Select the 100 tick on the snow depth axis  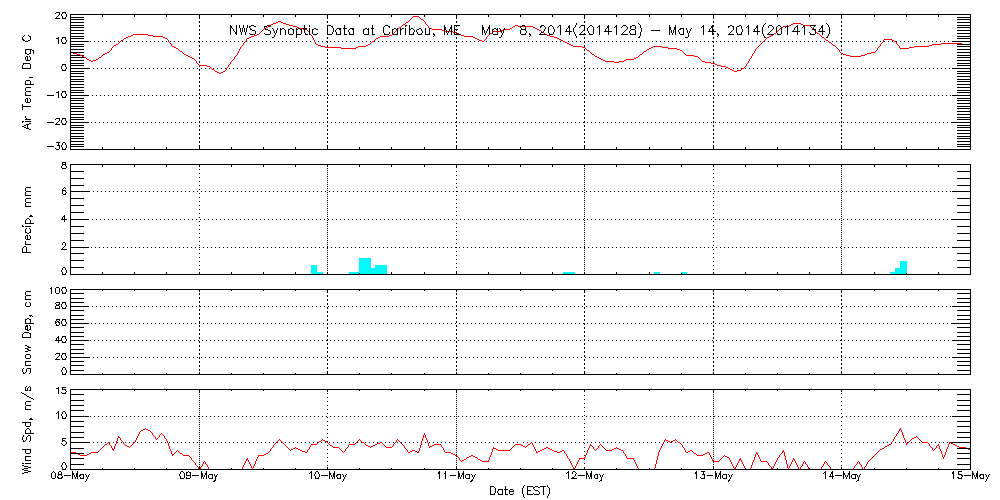[56, 291]
